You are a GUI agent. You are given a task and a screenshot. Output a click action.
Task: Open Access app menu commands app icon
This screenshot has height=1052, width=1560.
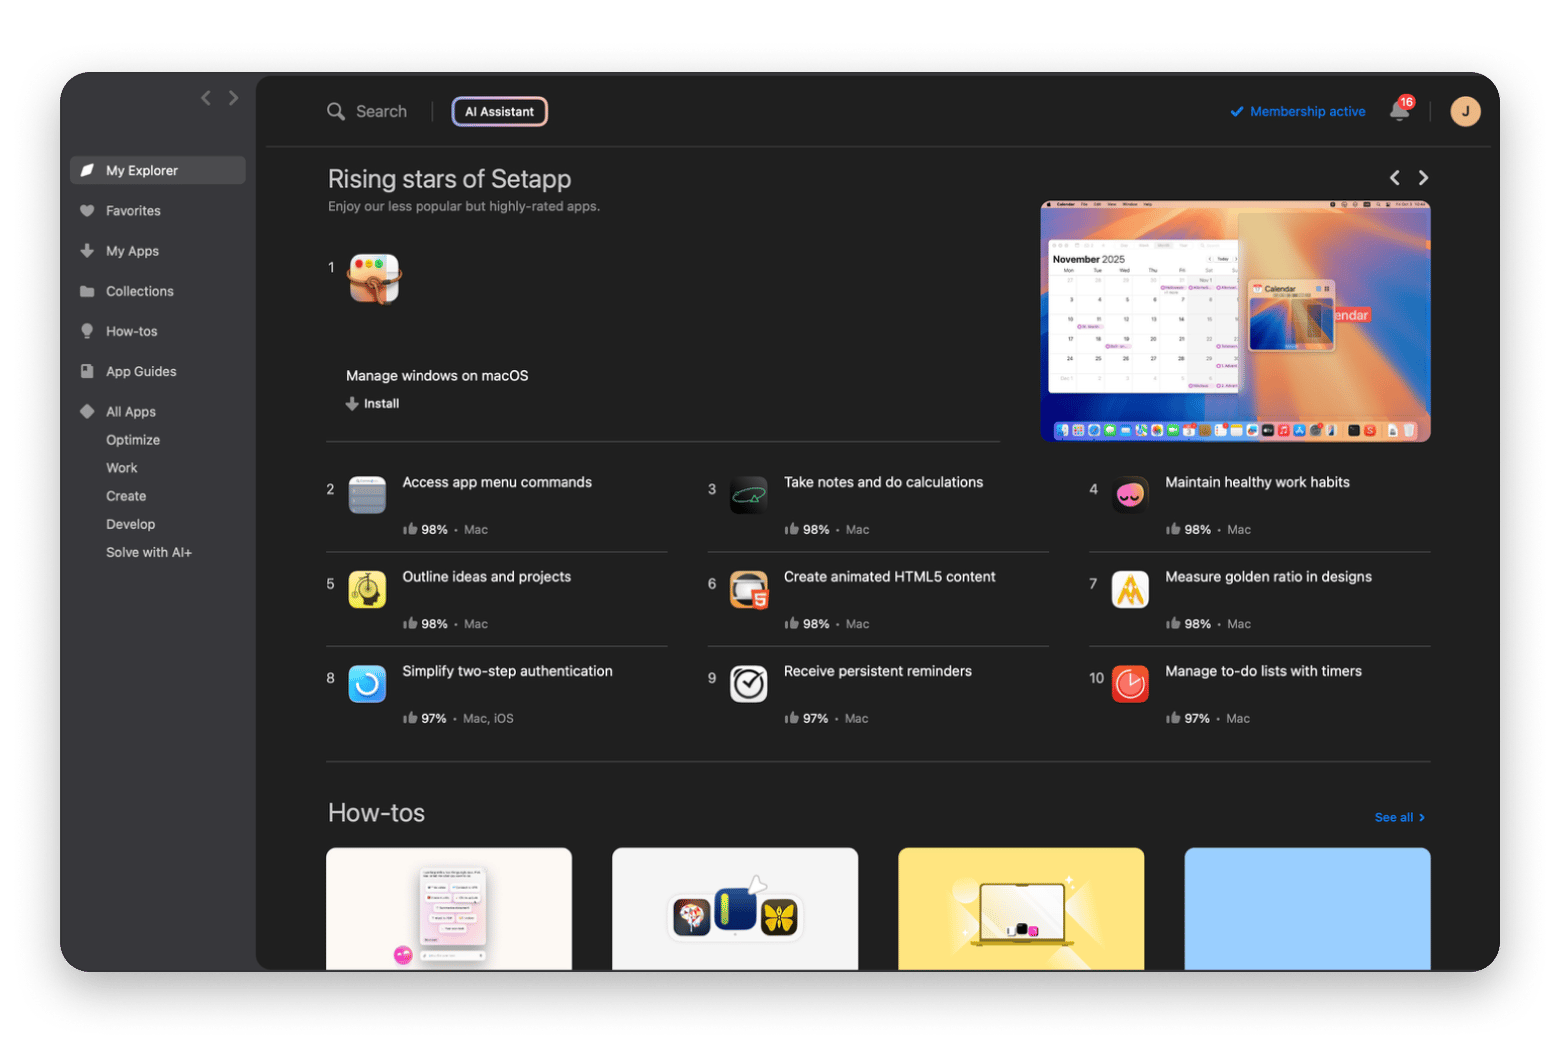(367, 495)
